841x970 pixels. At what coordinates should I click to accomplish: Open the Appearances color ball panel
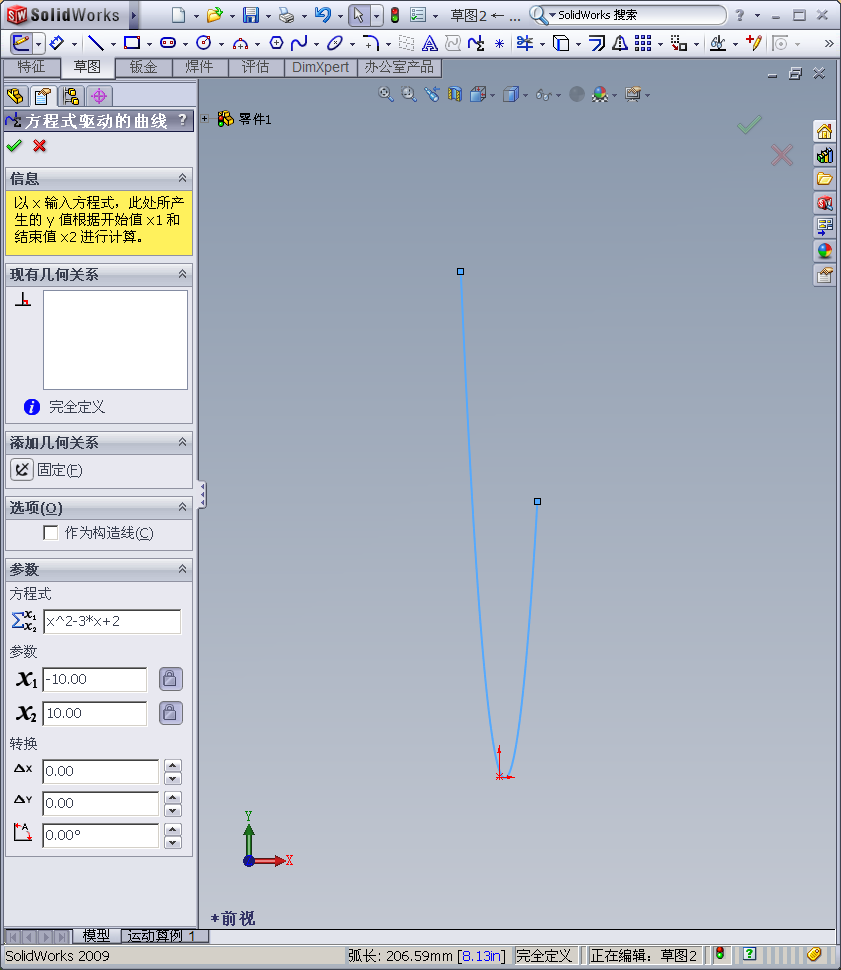pyautogui.click(x=824, y=251)
